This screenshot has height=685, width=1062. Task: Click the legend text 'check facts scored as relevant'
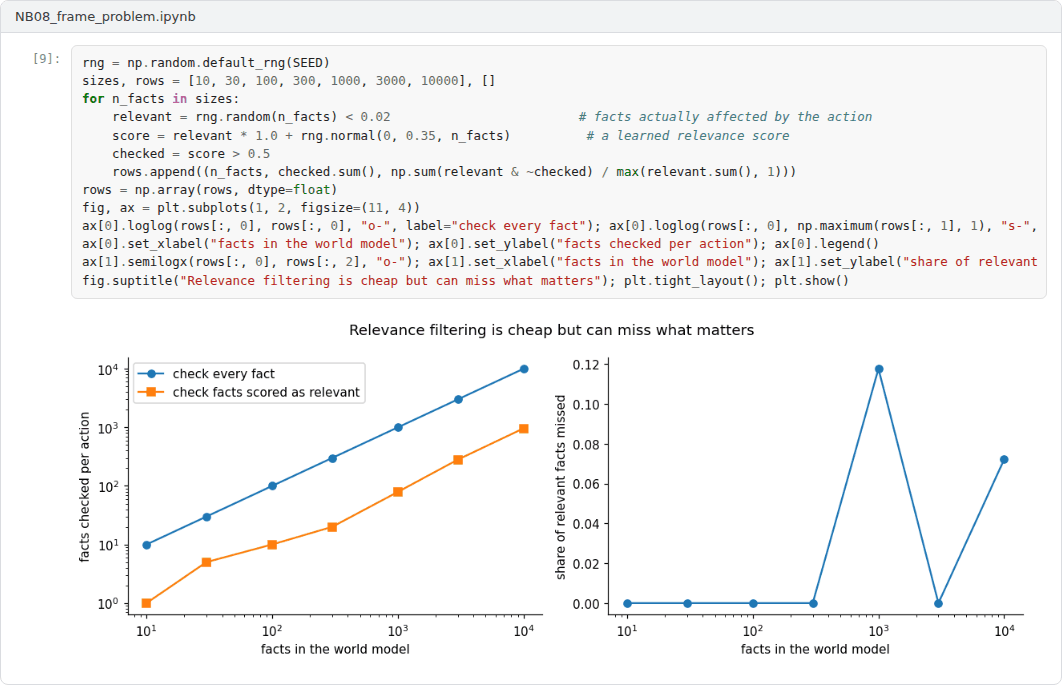pyautogui.click(x=266, y=392)
